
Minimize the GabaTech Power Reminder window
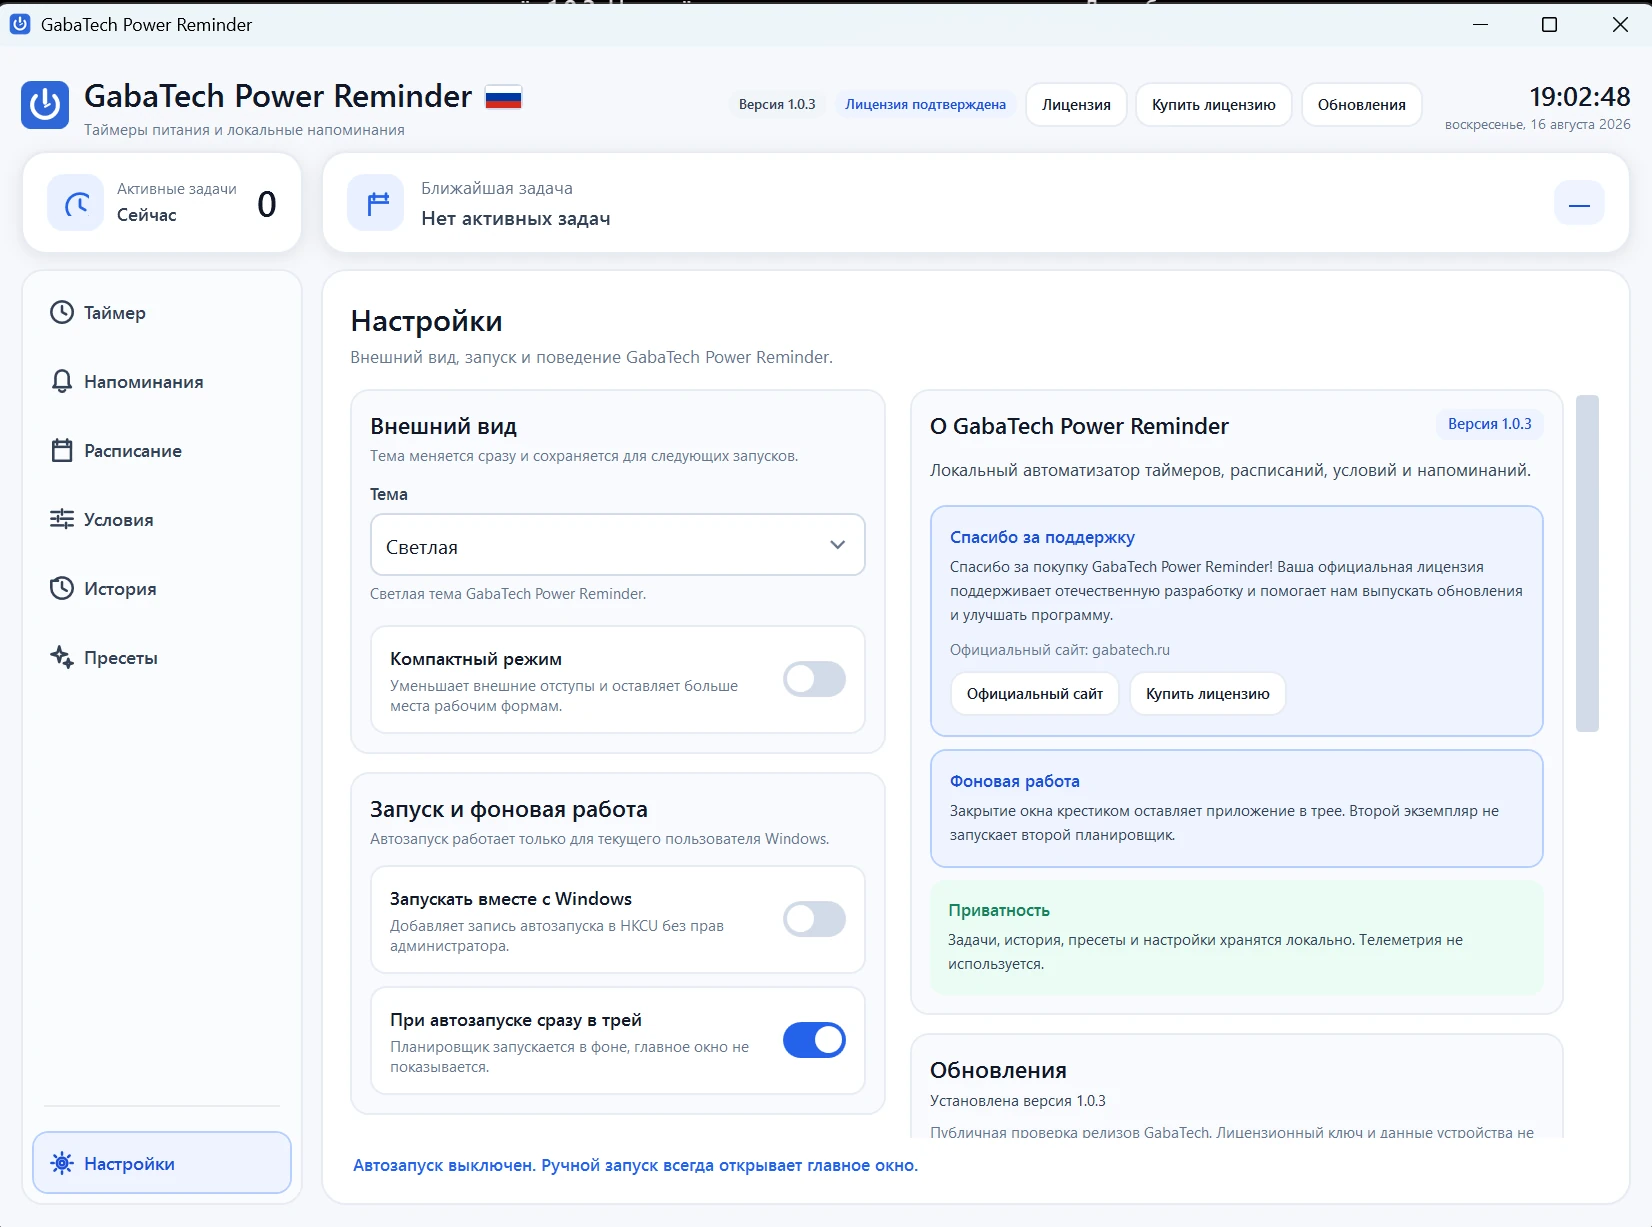[1480, 24]
